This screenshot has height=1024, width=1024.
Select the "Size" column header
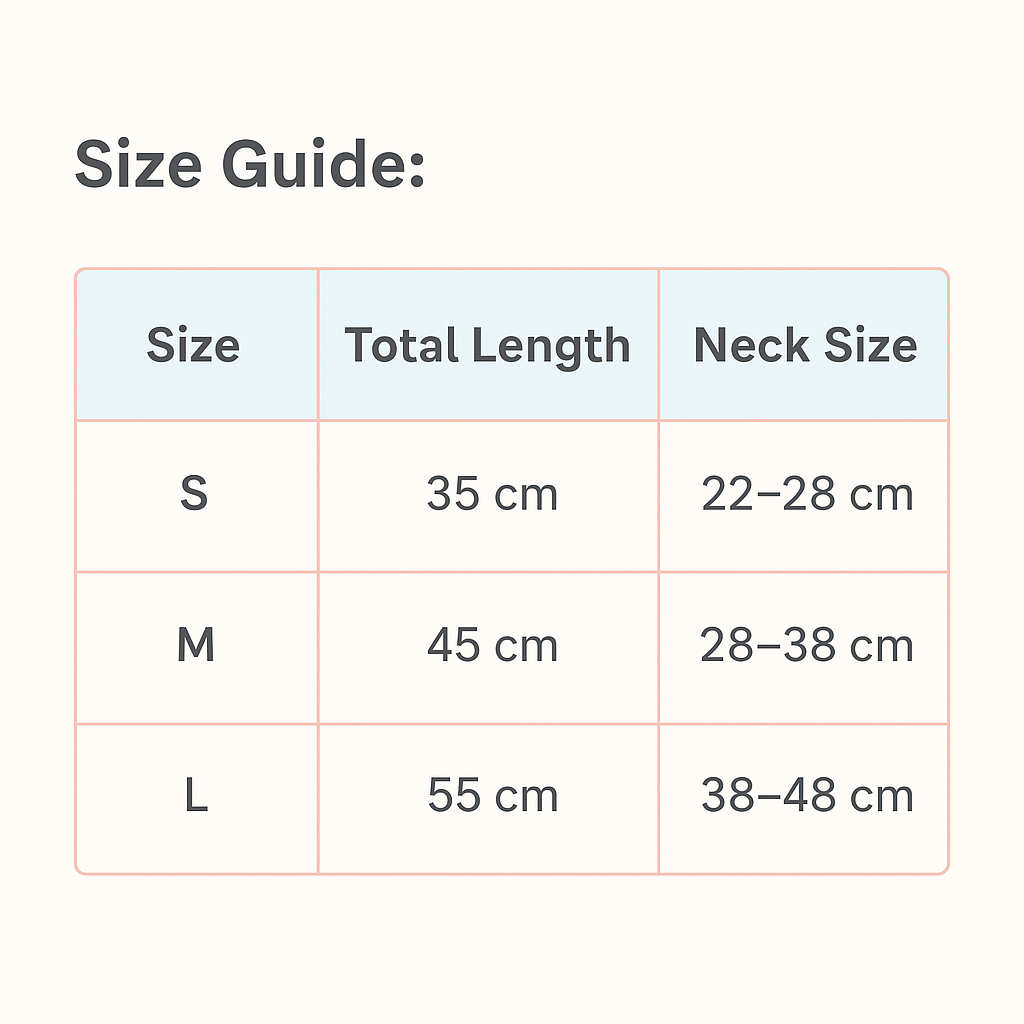193,346
